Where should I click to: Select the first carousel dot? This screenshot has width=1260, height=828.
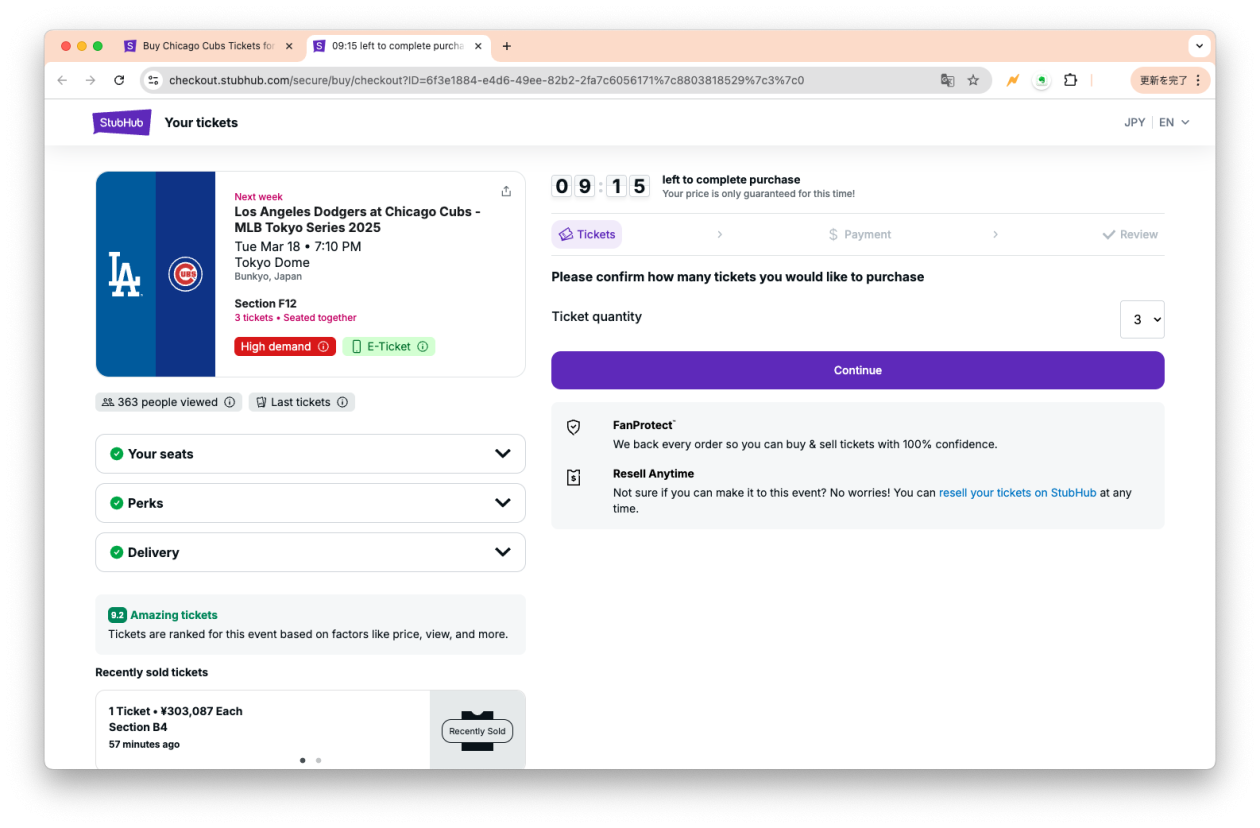coord(303,760)
